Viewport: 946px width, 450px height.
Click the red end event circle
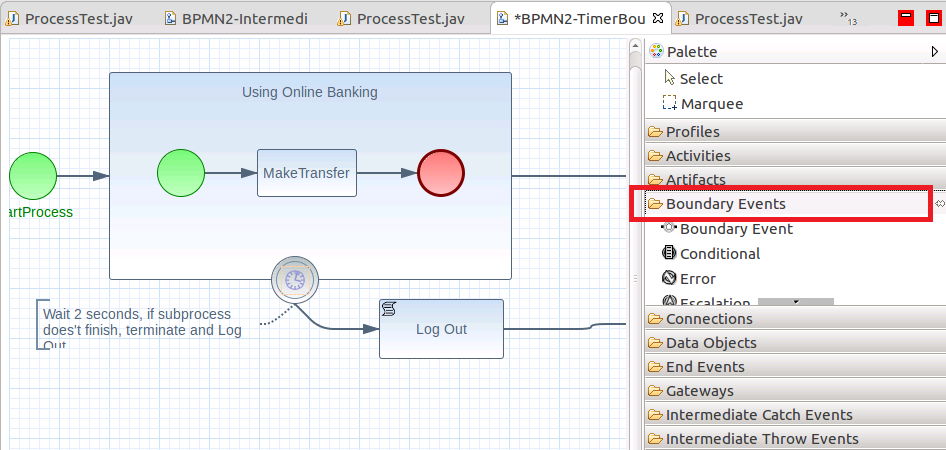pos(441,174)
